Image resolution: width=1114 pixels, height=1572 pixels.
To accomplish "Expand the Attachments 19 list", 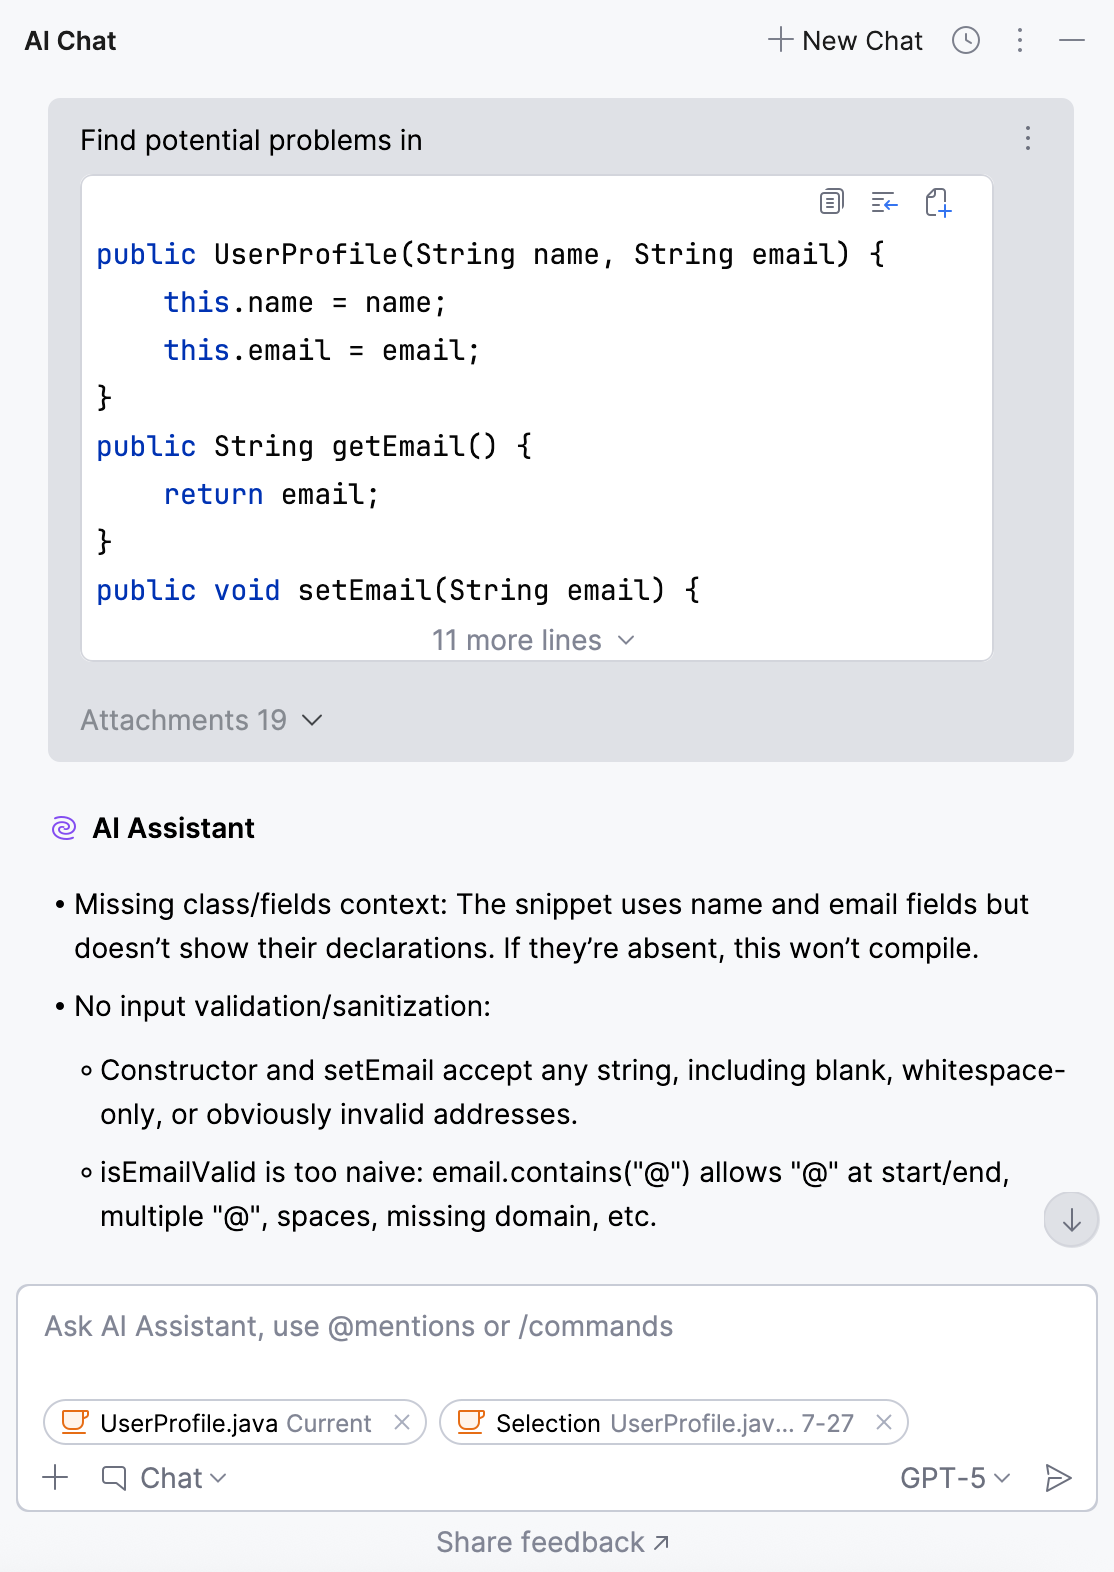I will (202, 719).
